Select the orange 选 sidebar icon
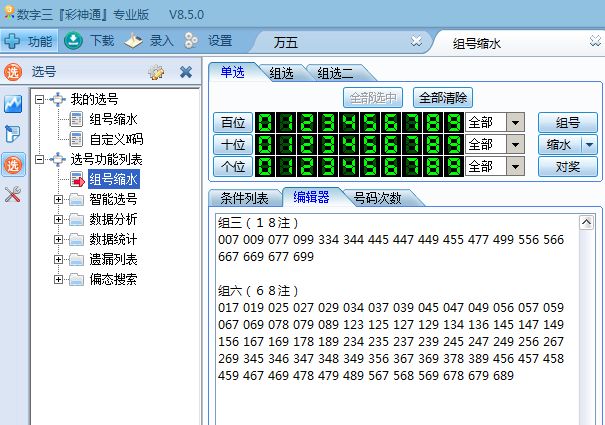The width and height of the screenshot is (605, 425). click(x=13, y=165)
